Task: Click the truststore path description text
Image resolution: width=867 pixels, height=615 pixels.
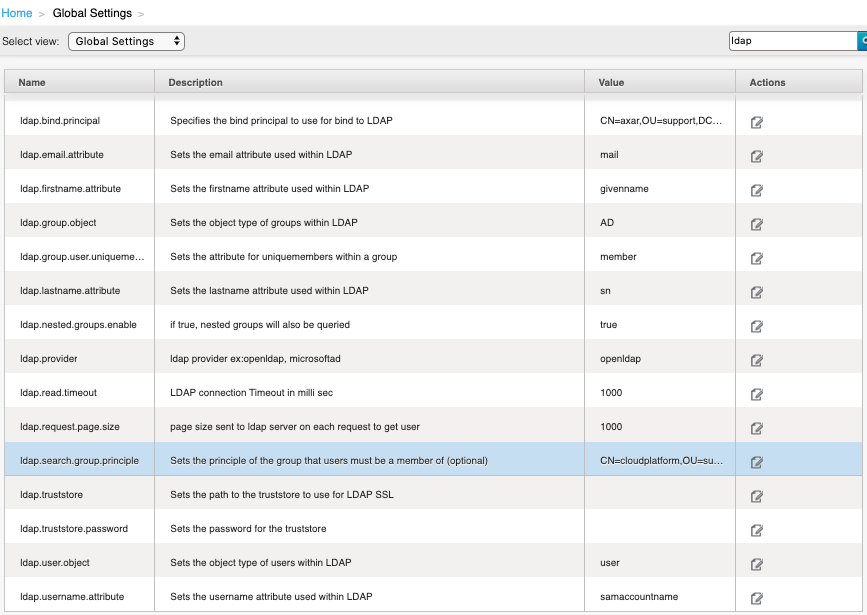Action: [282, 495]
